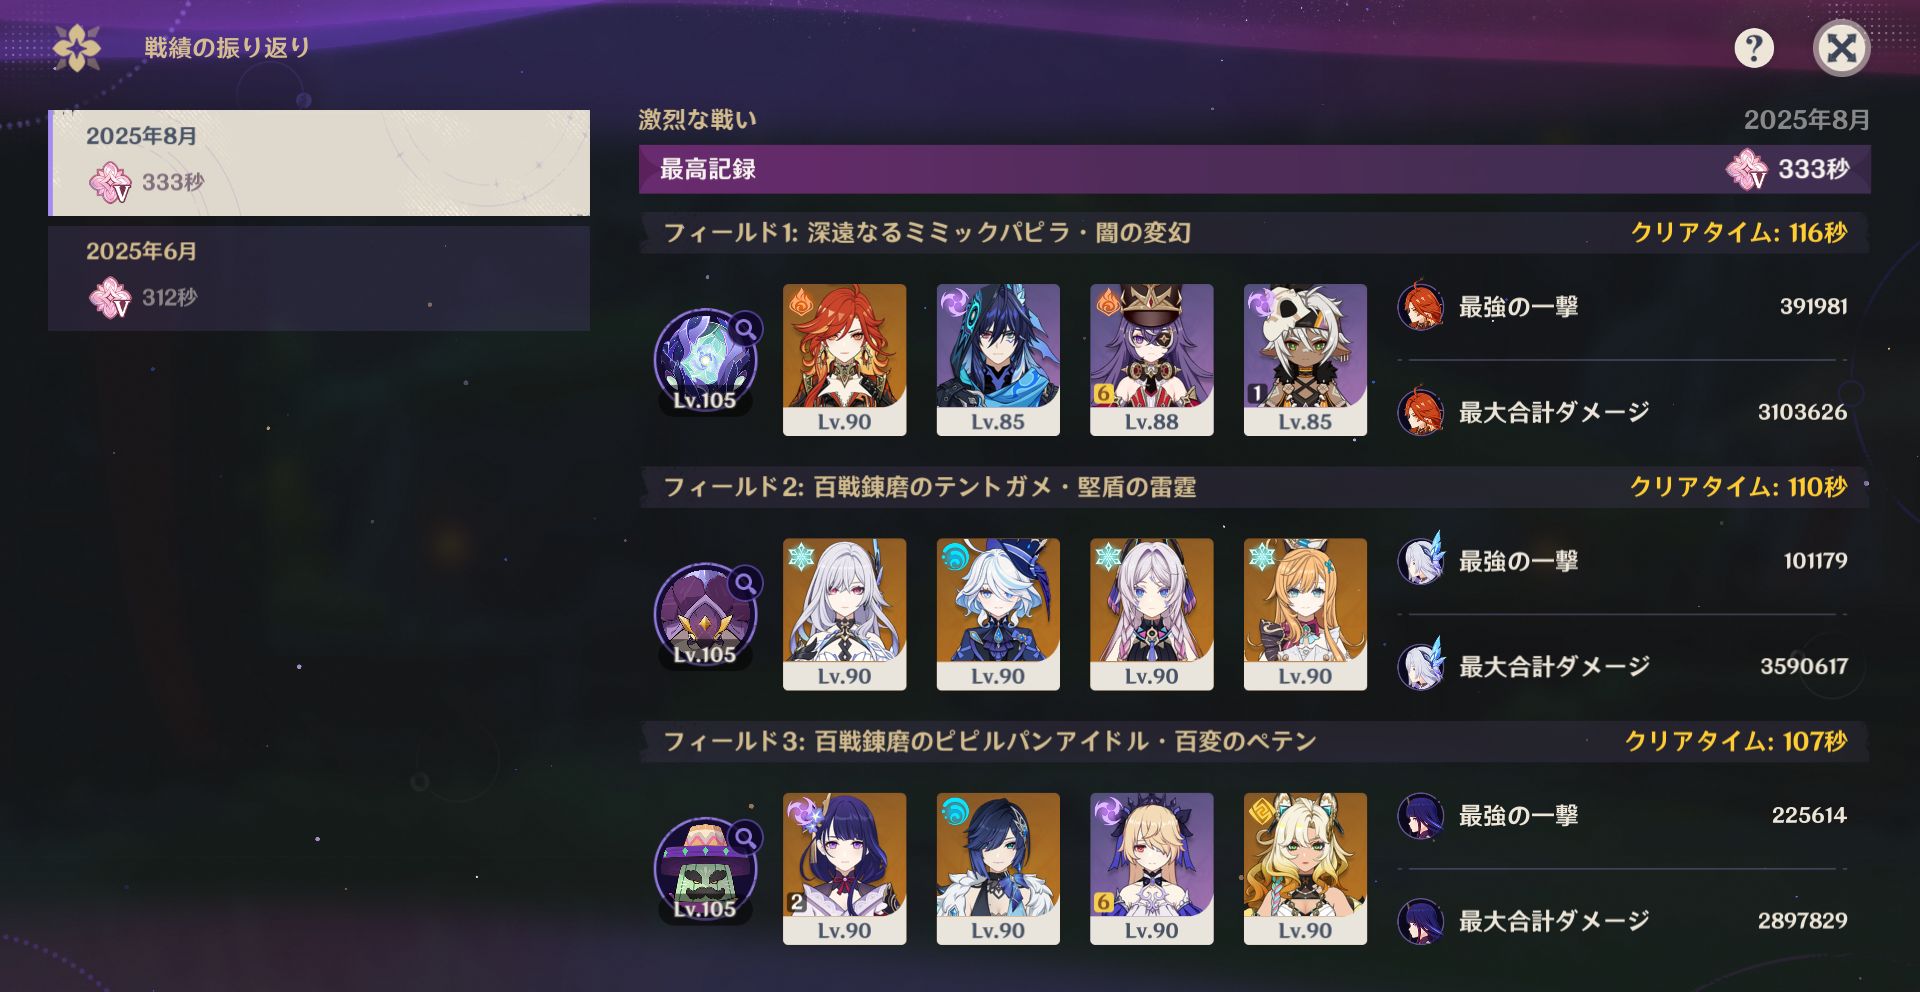Click the Field 1 最強の一撃 character avatar
Image resolution: width=1920 pixels, height=992 pixels.
click(x=1420, y=307)
